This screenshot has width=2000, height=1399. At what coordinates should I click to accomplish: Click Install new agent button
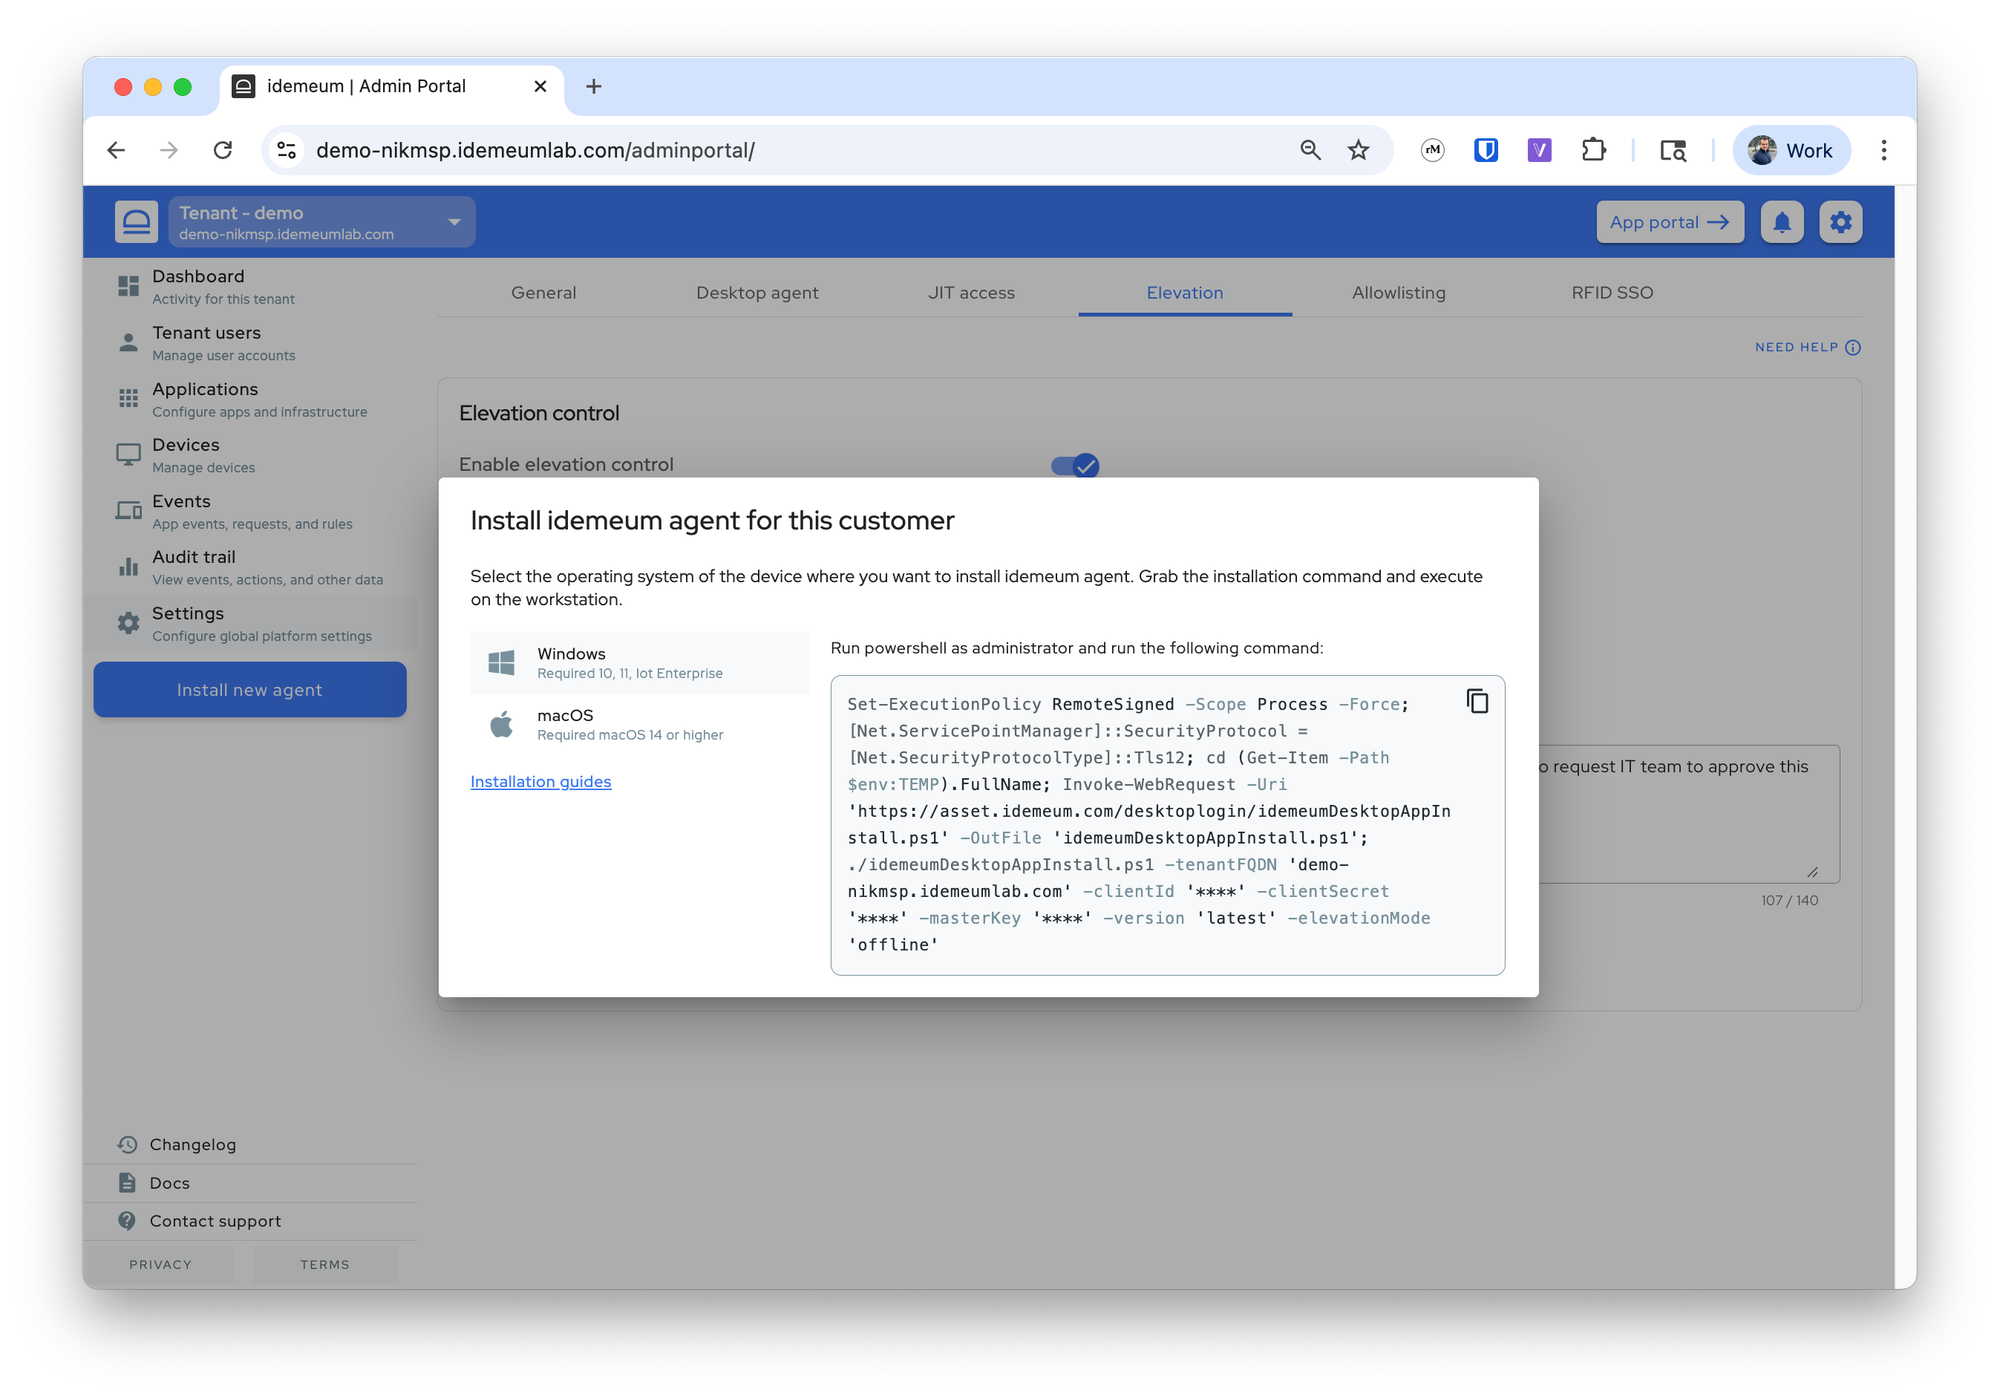(250, 689)
